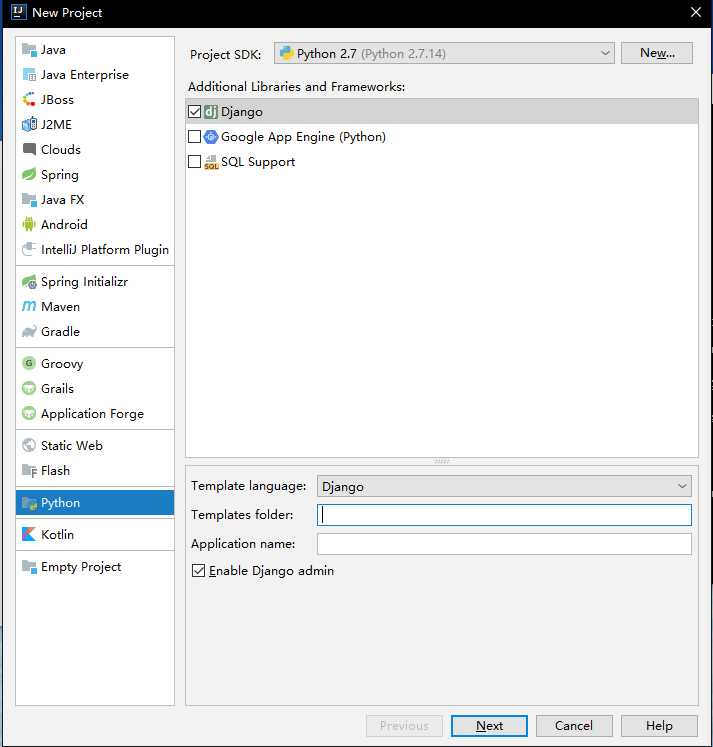Select the Empty Project icon
This screenshot has width=713, height=747.
pyautogui.click(x=29, y=567)
